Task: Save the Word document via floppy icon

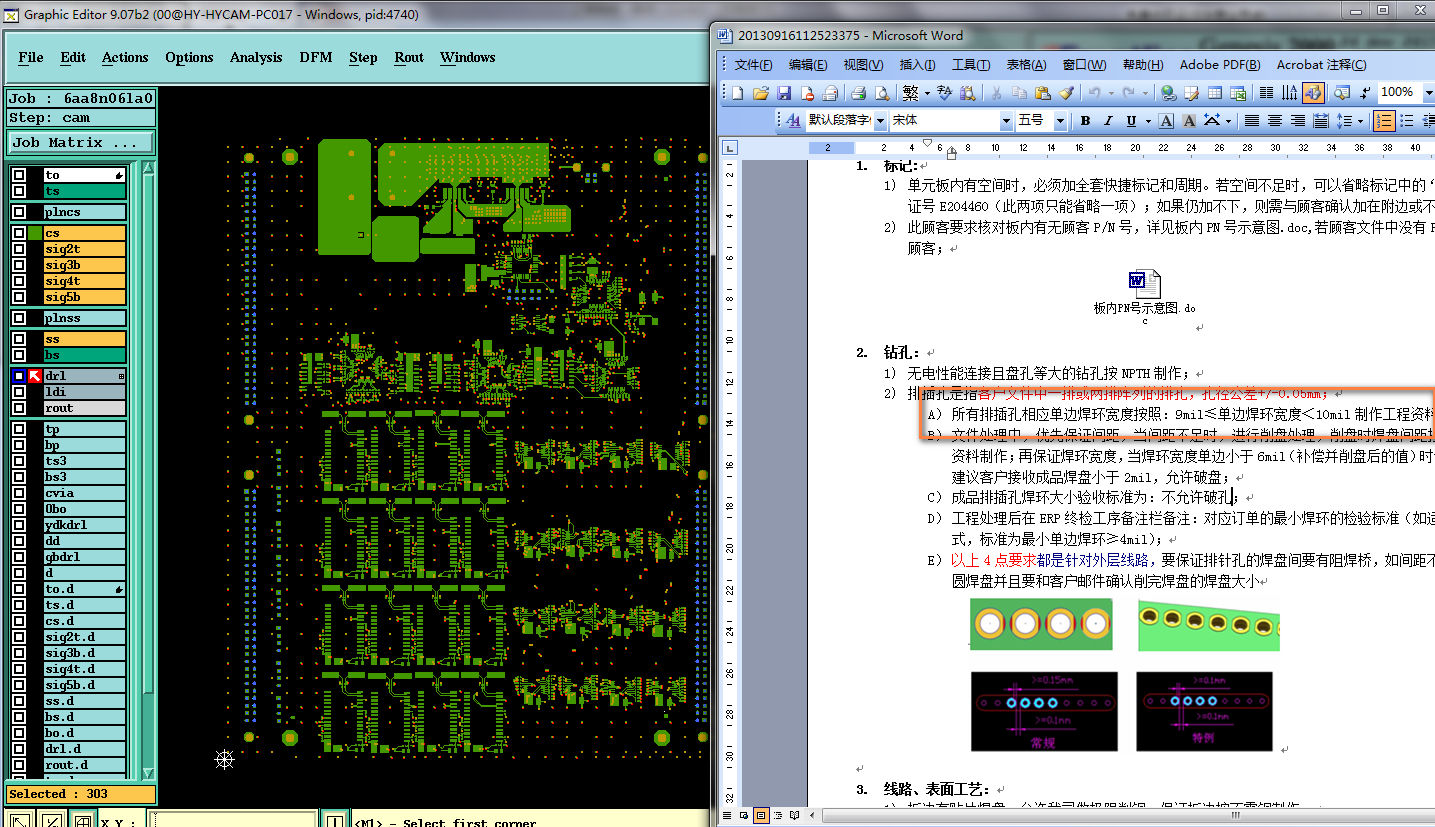Action: pyautogui.click(x=784, y=93)
